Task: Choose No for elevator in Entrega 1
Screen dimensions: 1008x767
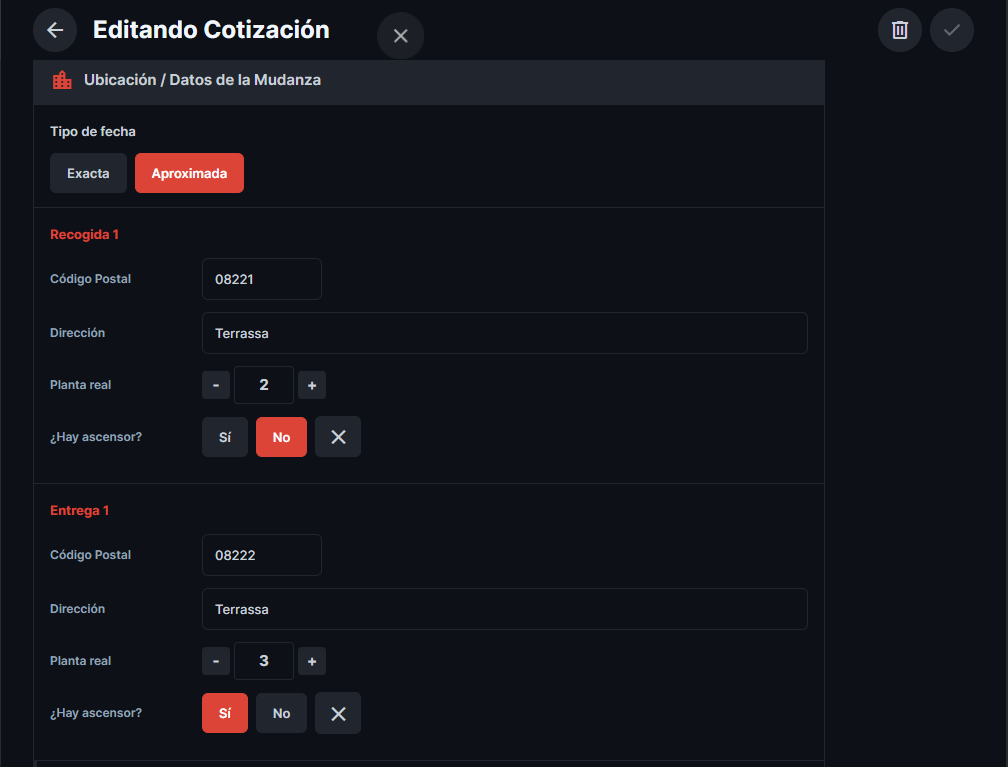Action: (x=282, y=713)
